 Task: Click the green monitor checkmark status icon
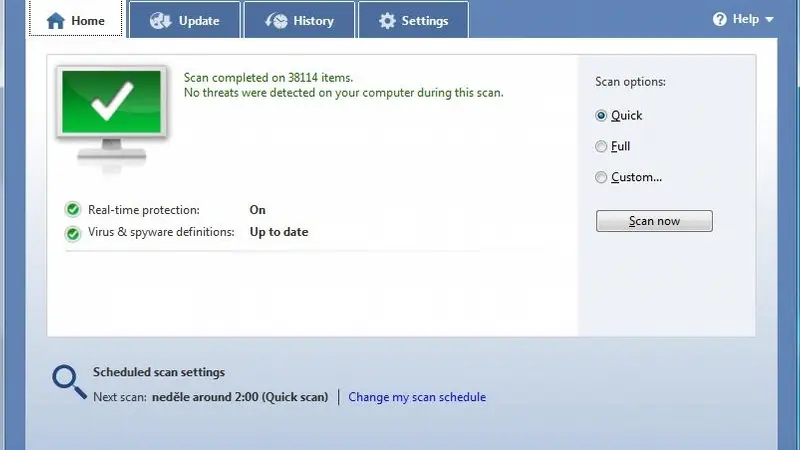pyautogui.click(x=112, y=118)
